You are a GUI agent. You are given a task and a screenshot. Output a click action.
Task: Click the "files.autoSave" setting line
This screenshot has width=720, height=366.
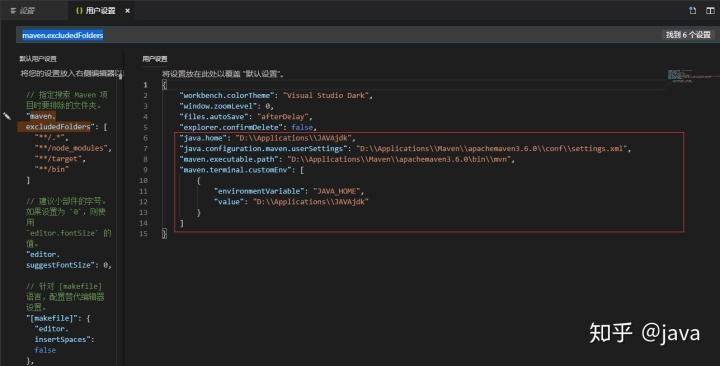(246, 117)
